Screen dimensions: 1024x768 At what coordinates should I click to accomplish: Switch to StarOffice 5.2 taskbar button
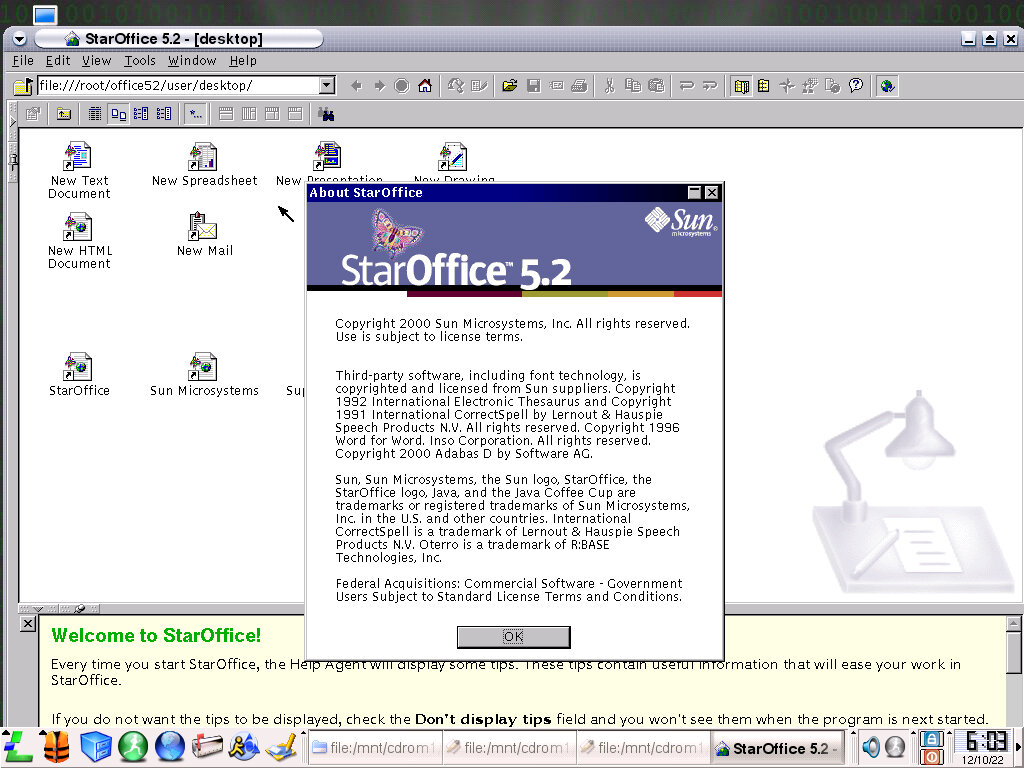[775, 747]
